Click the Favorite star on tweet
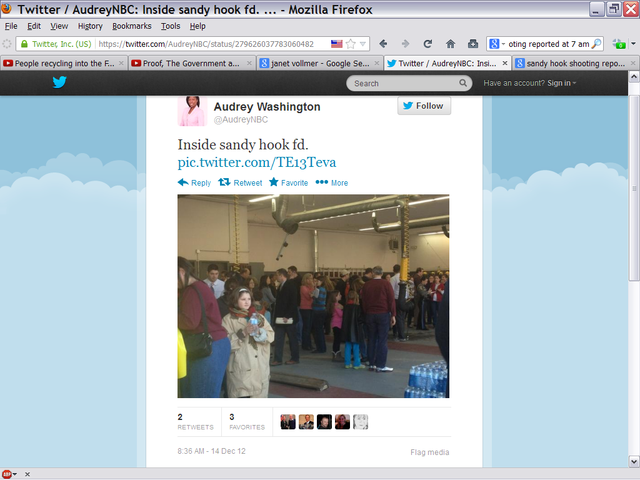640x480 pixels. click(274, 182)
